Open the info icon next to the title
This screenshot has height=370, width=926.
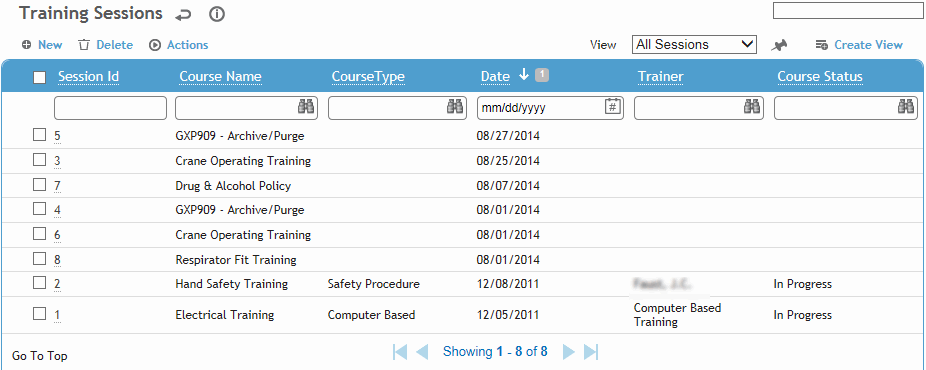click(217, 15)
